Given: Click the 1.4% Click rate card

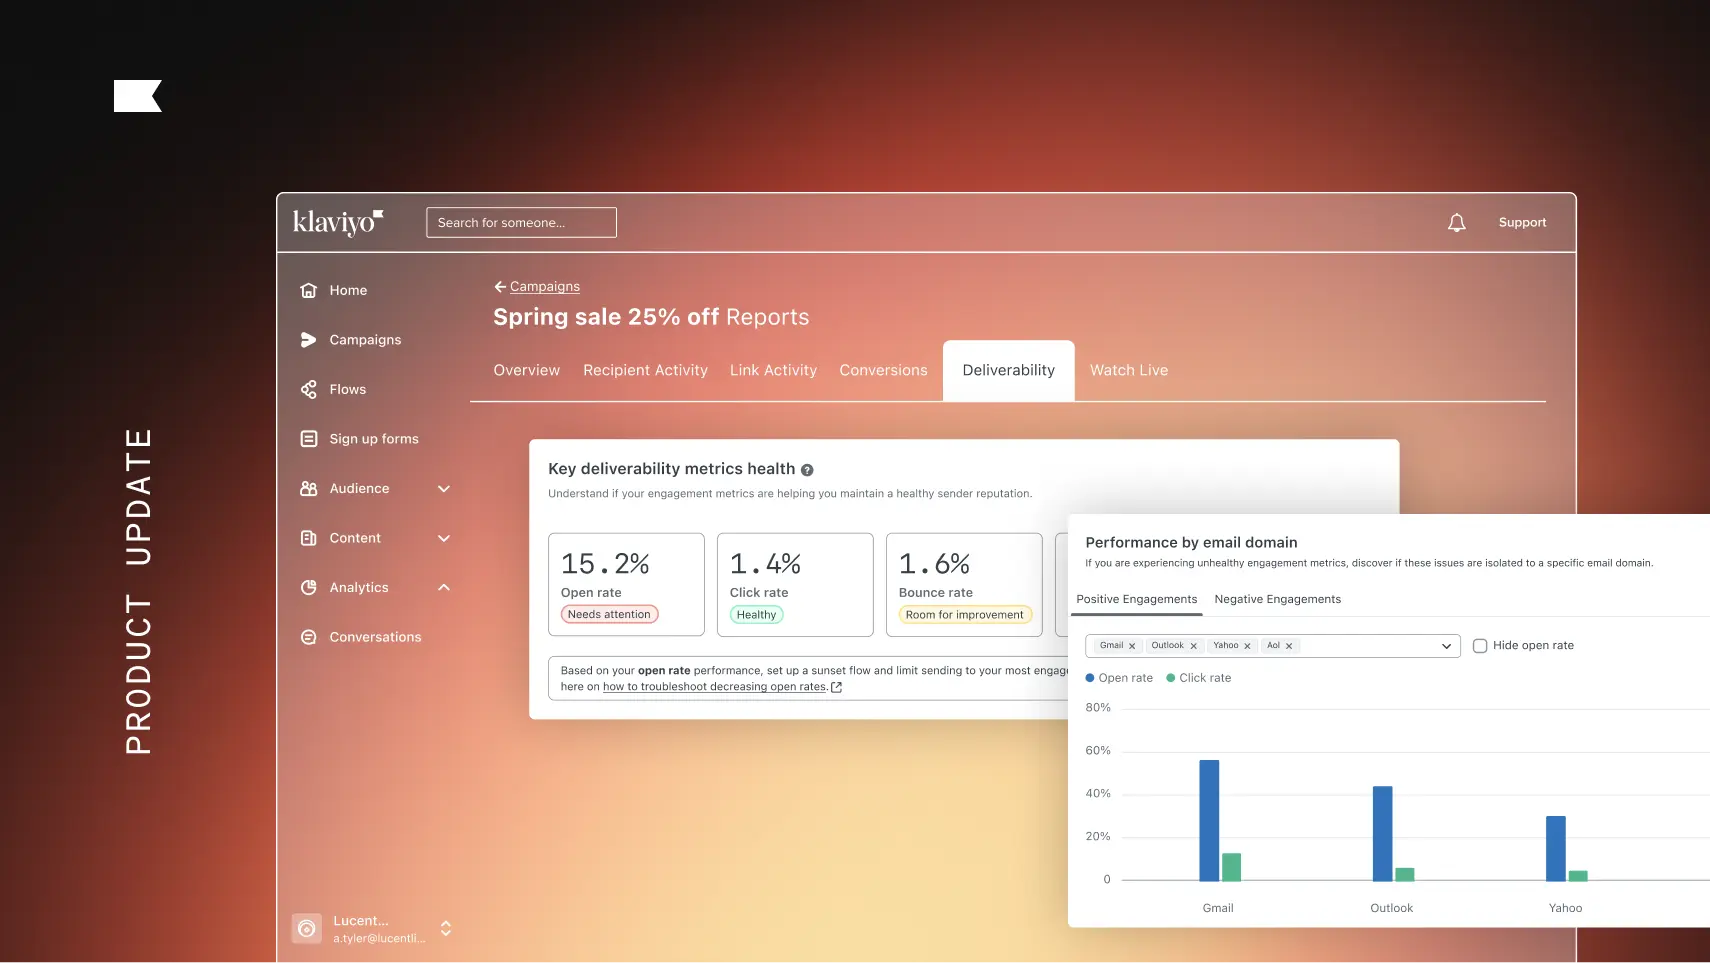Looking at the screenshot, I should [795, 585].
